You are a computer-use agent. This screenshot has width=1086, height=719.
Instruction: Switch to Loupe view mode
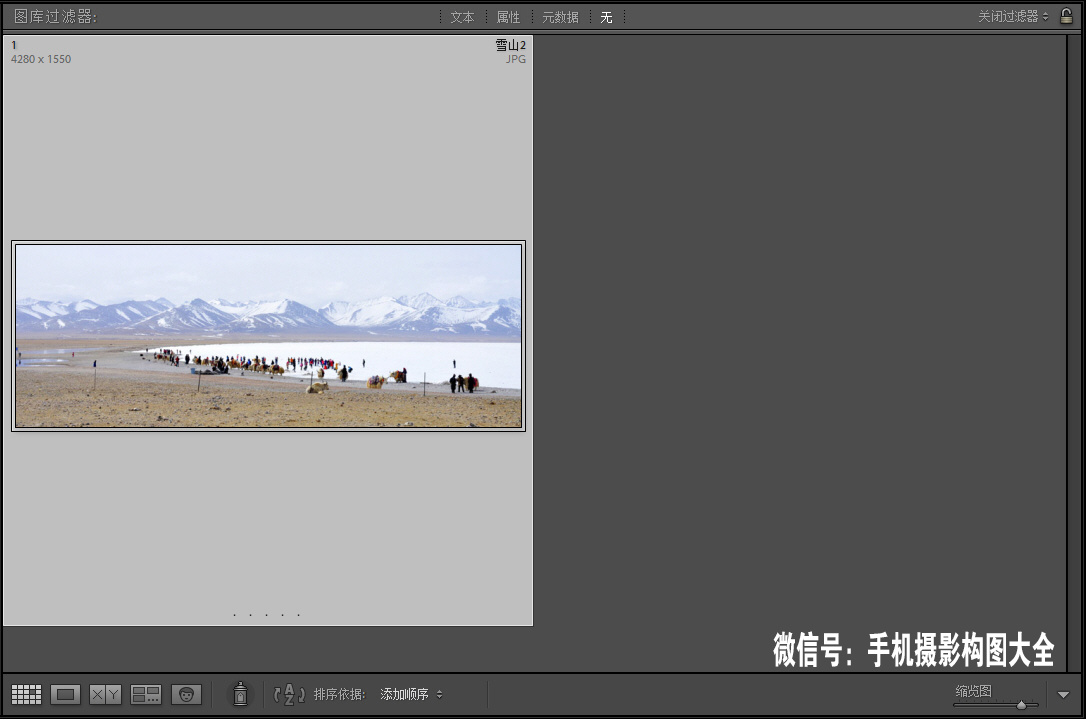65,694
